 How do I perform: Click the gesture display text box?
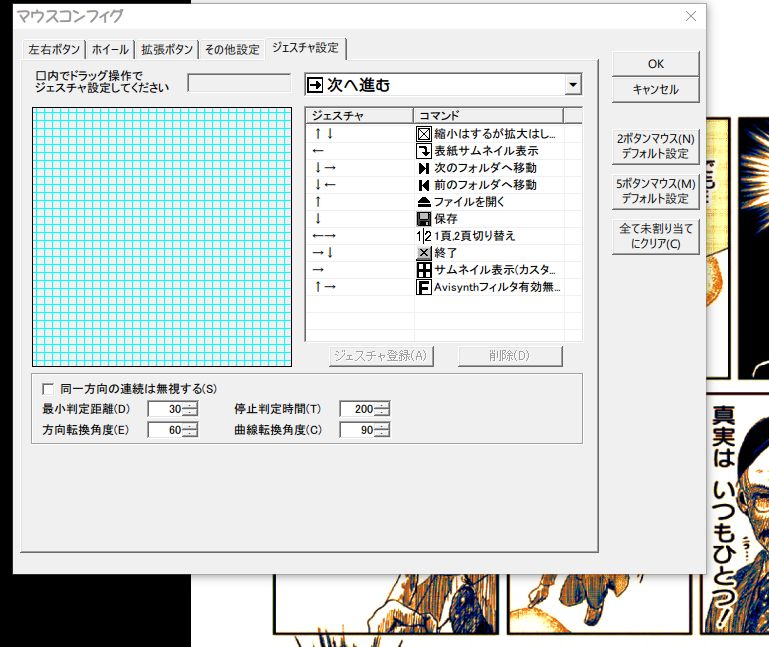tap(239, 83)
